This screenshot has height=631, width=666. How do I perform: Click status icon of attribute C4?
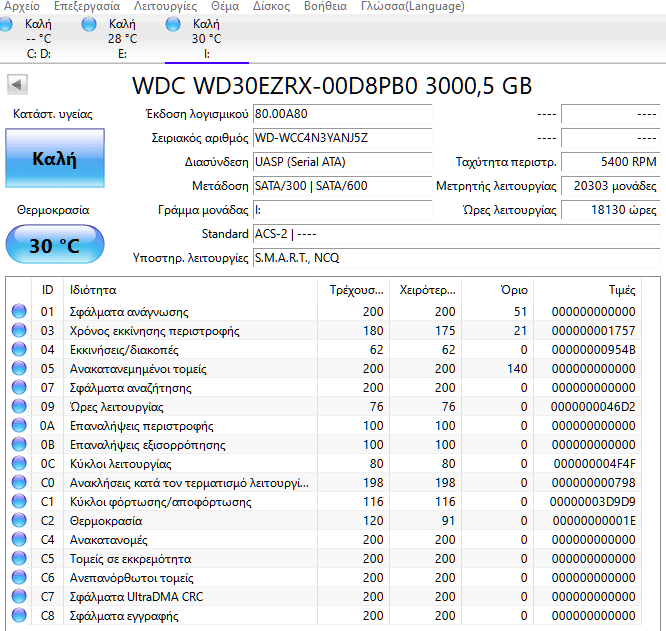[x=19, y=539]
